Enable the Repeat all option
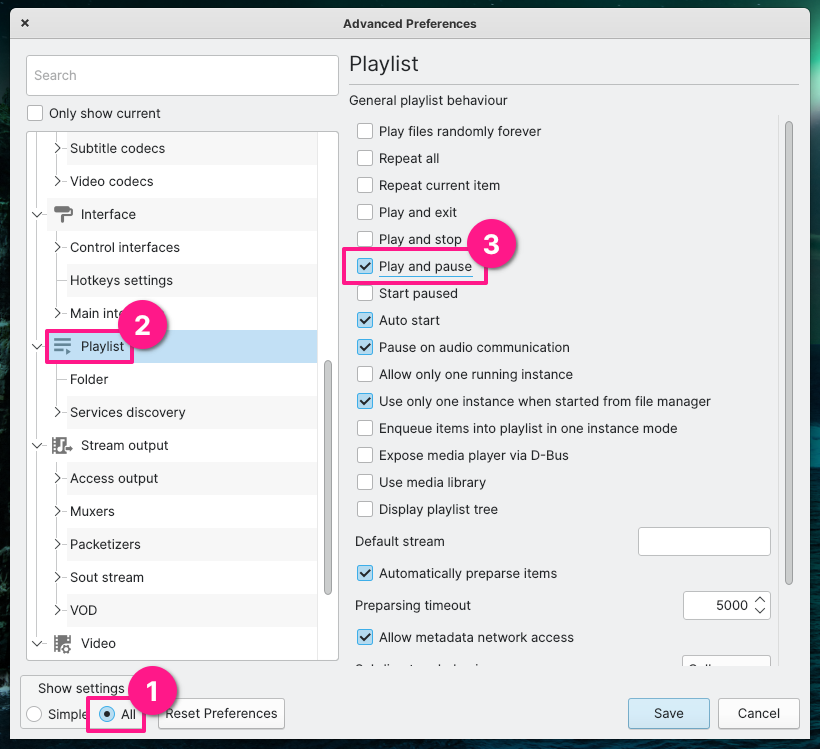Screen dimensions: 820x749 365,158
